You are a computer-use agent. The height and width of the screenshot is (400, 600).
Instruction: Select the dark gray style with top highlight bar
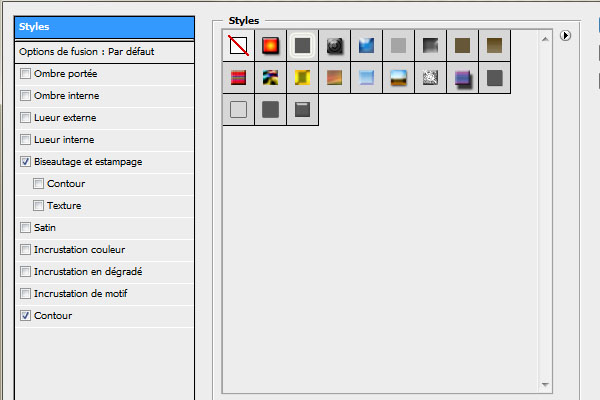(x=302, y=110)
